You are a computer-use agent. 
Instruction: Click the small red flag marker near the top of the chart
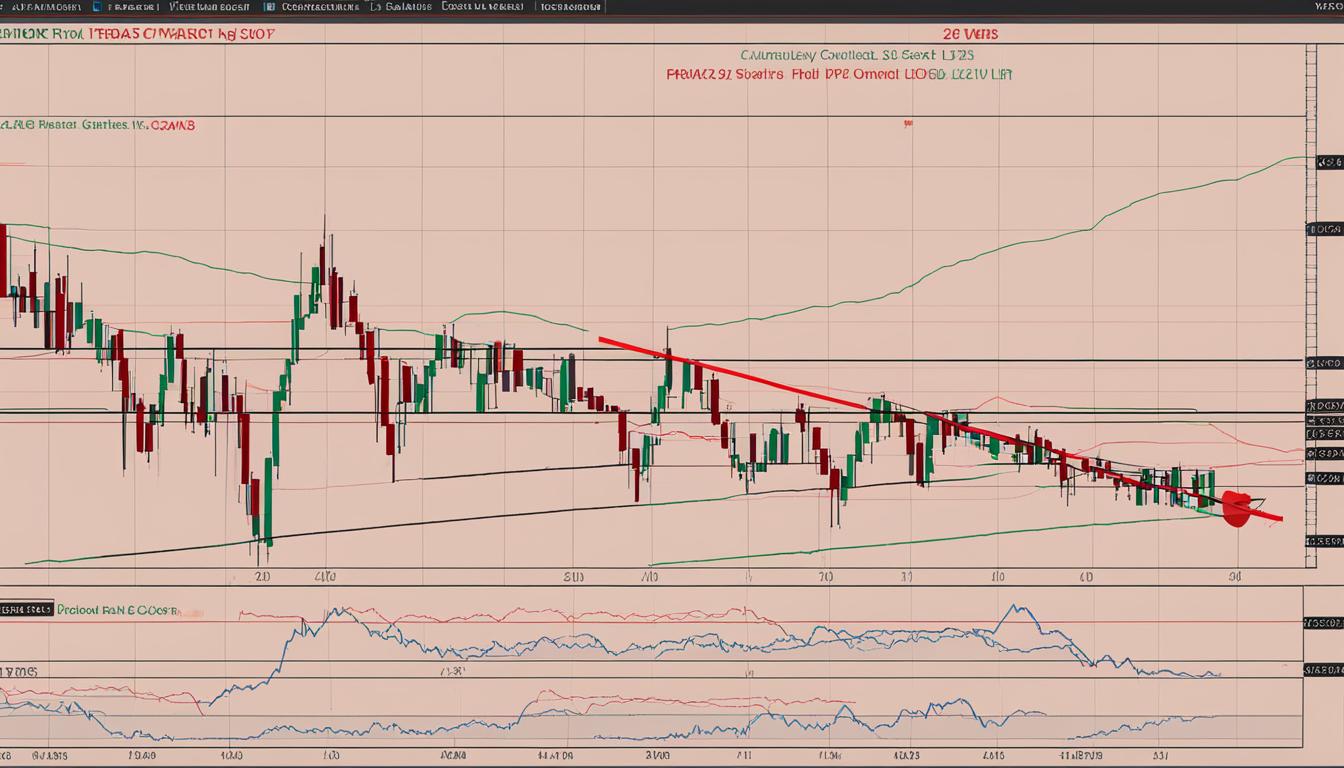coord(908,124)
